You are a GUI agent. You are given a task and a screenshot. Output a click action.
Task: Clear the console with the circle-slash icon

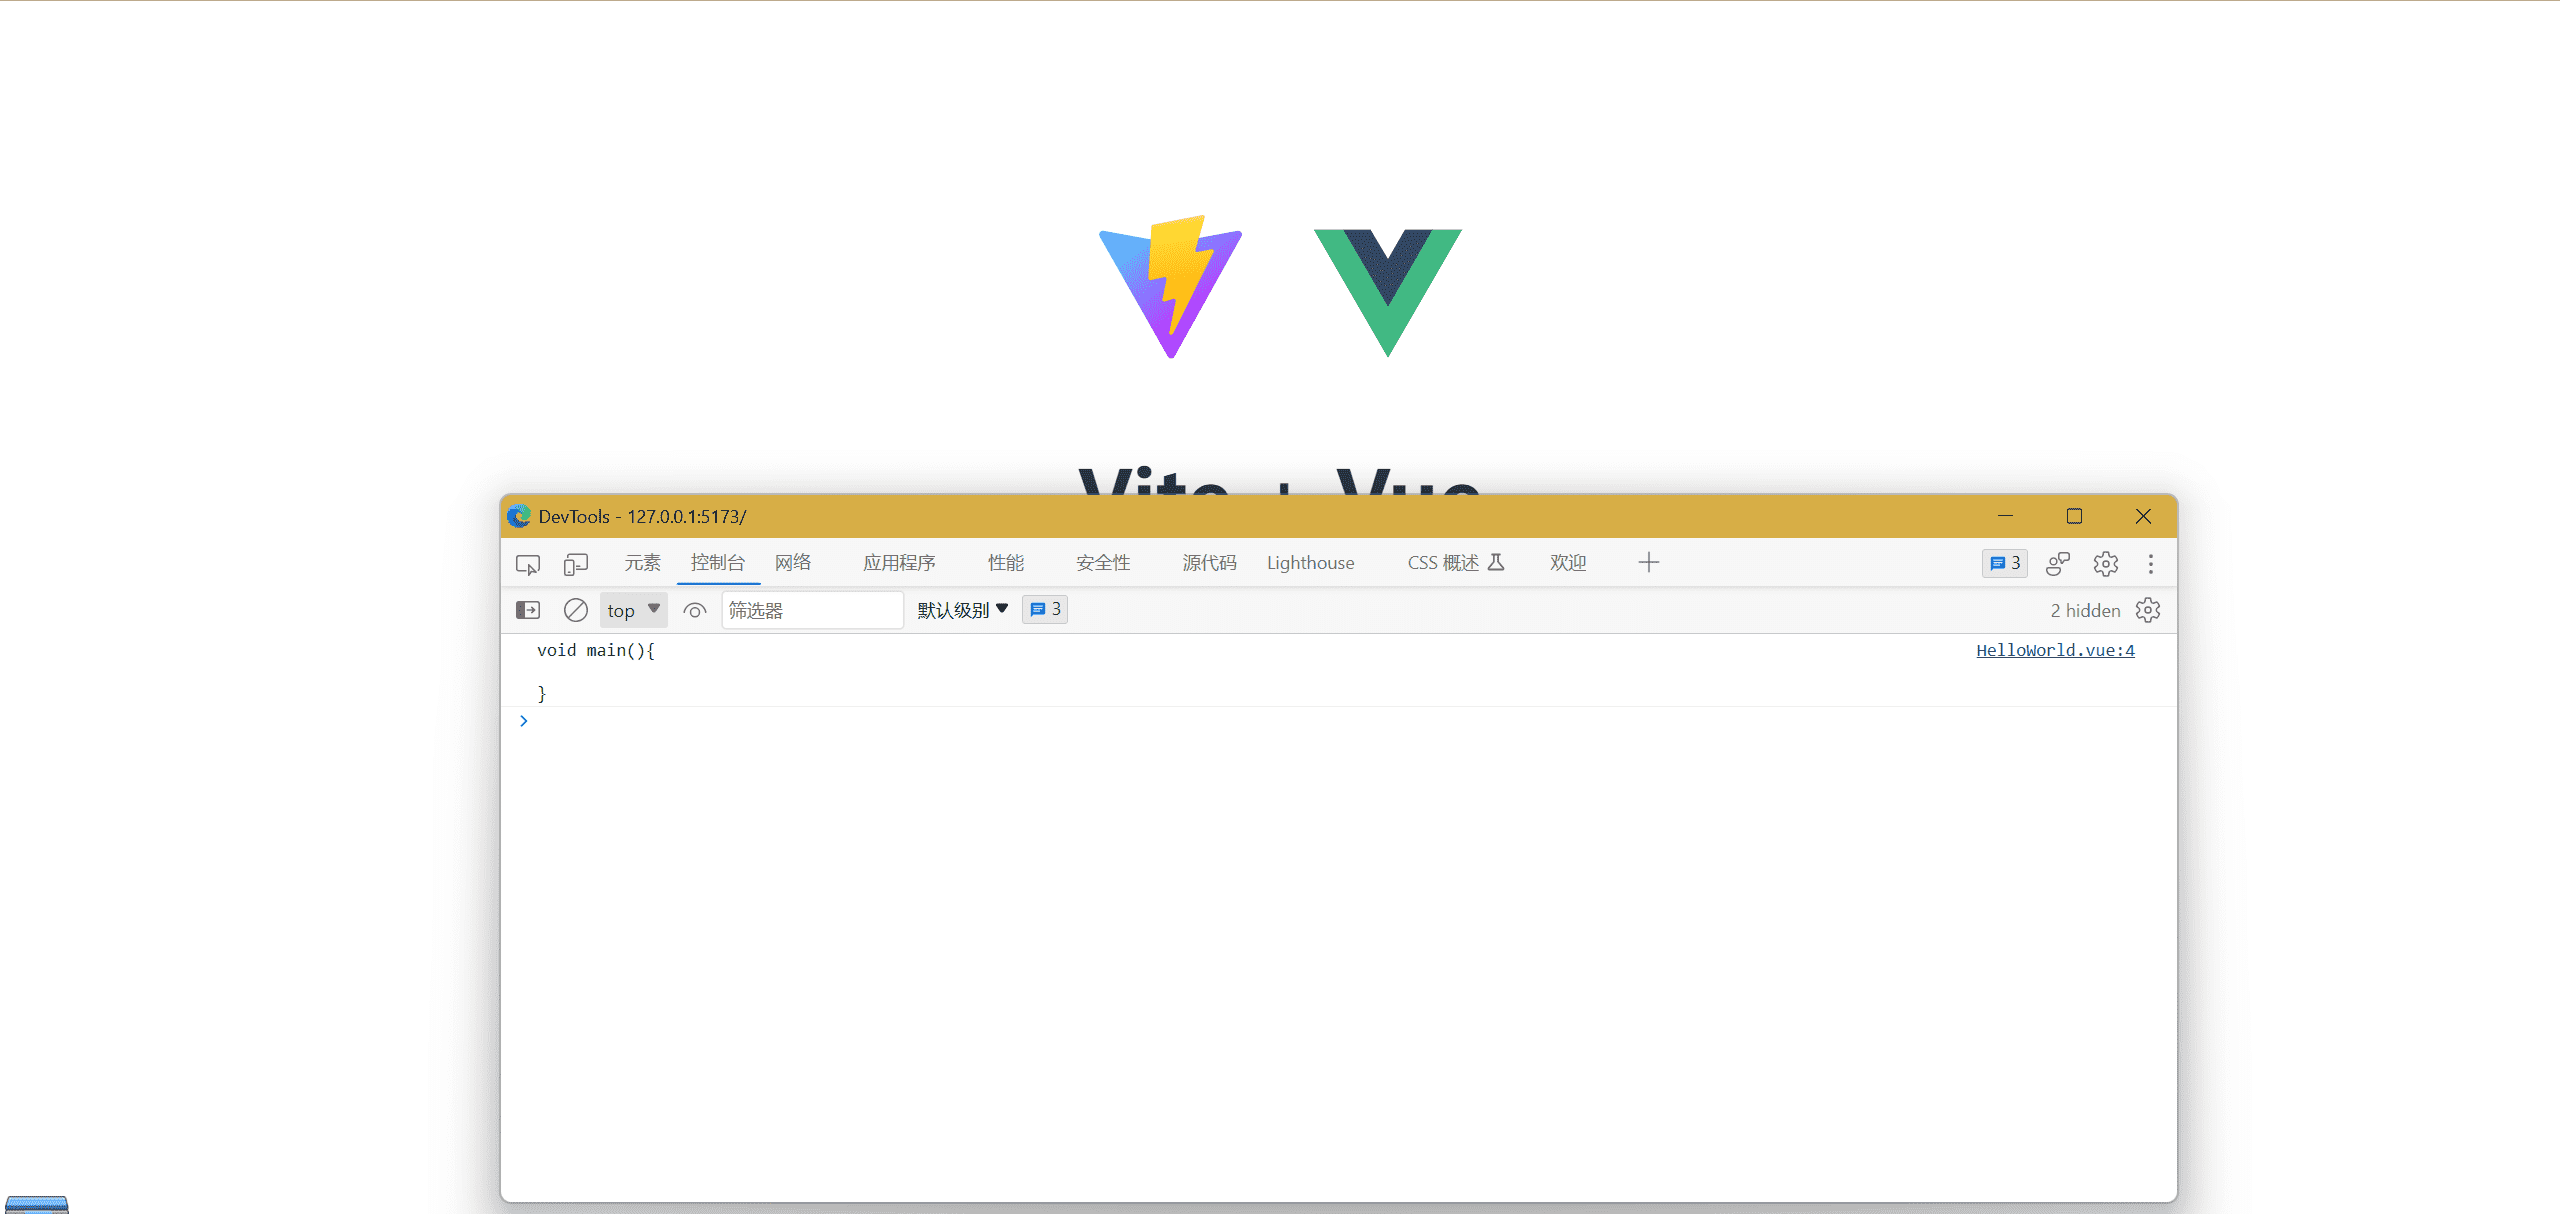pyautogui.click(x=576, y=610)
